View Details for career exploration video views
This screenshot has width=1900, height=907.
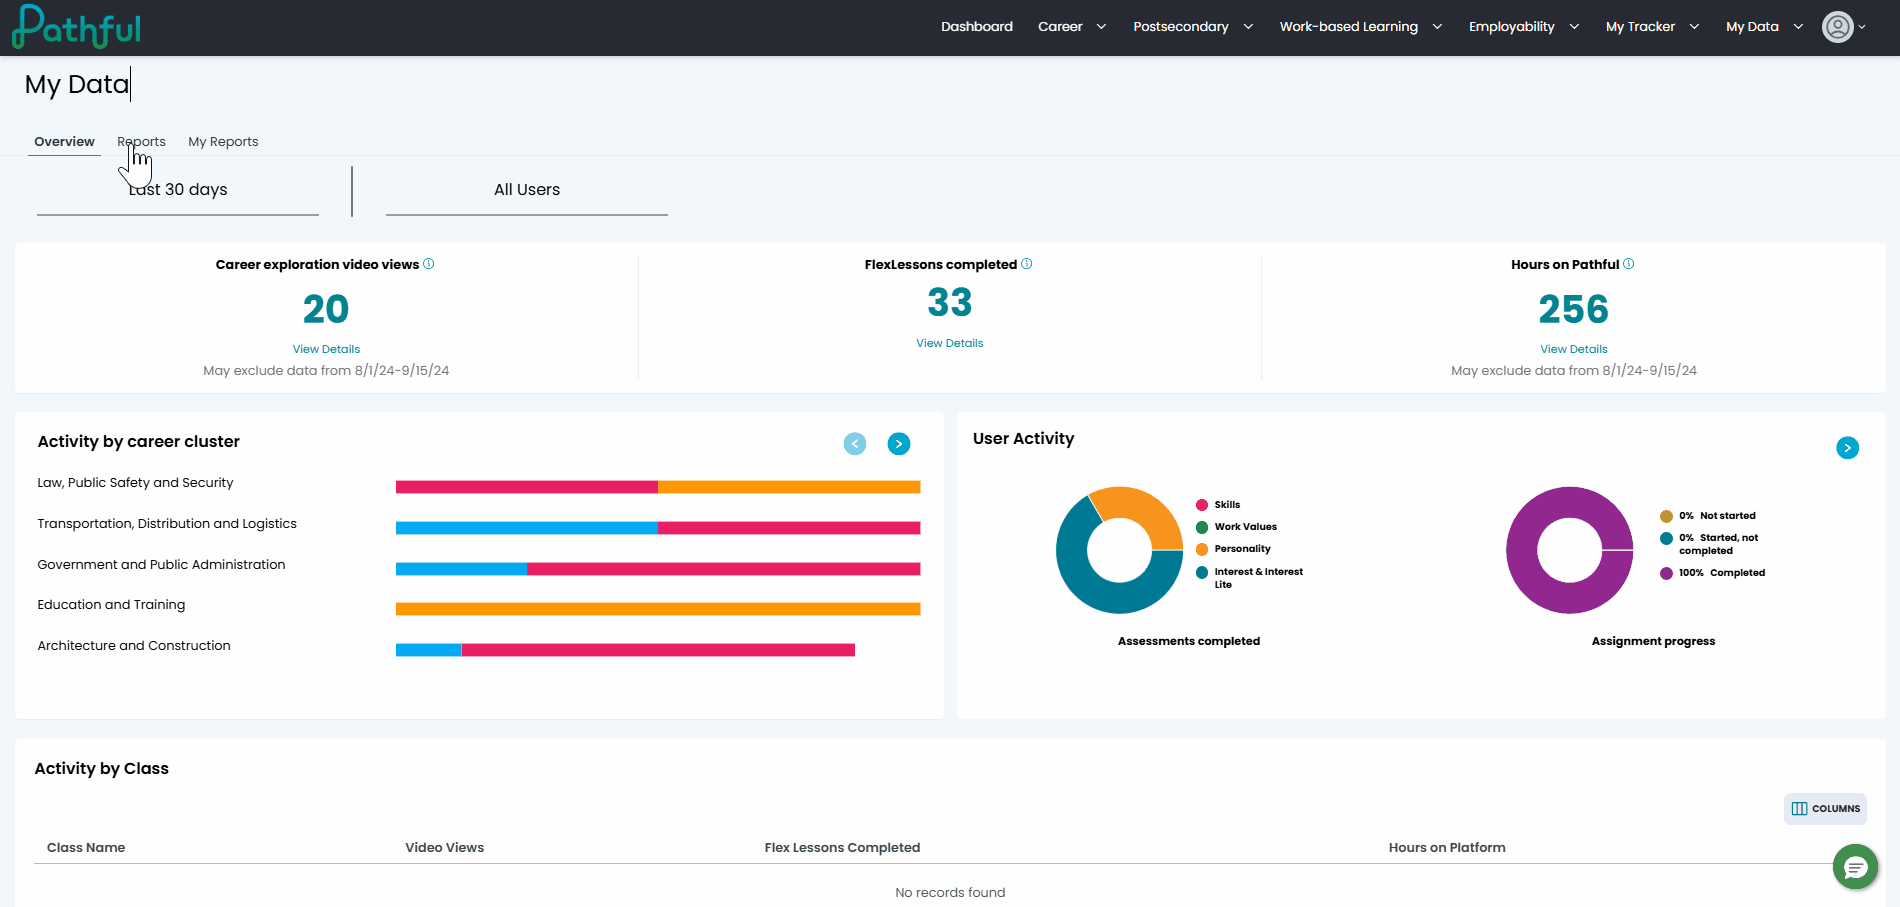(326, 349)
